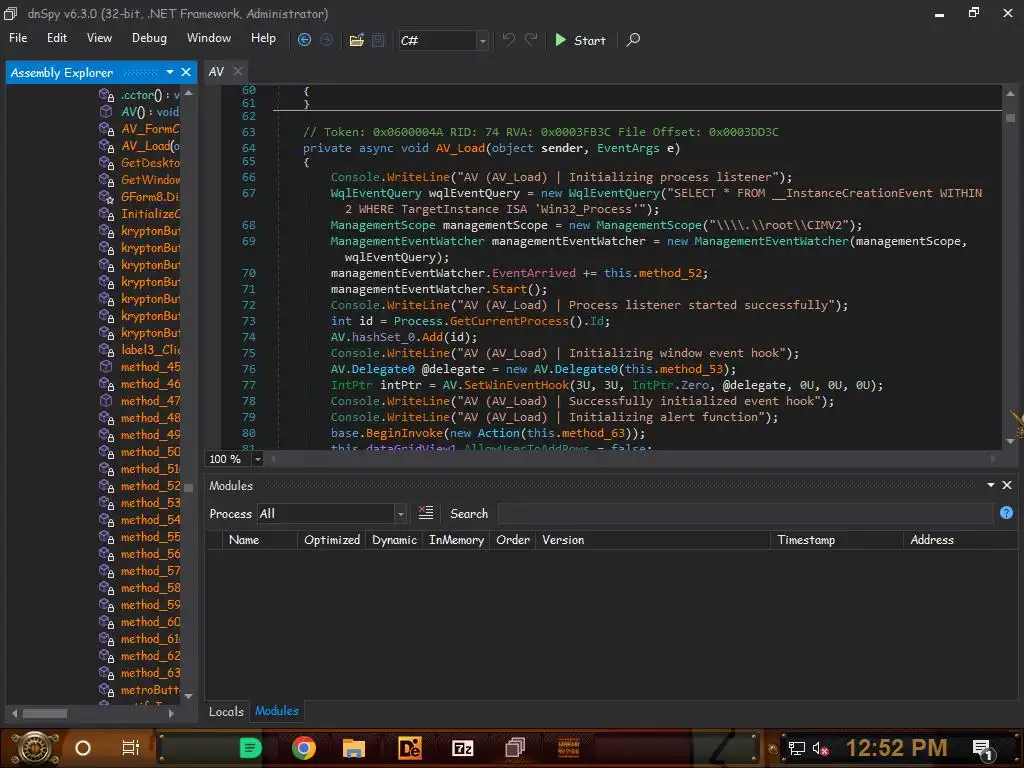Click the reset search settings icon in Modules
The image size is (1024, 768).
tap(426, 513)
